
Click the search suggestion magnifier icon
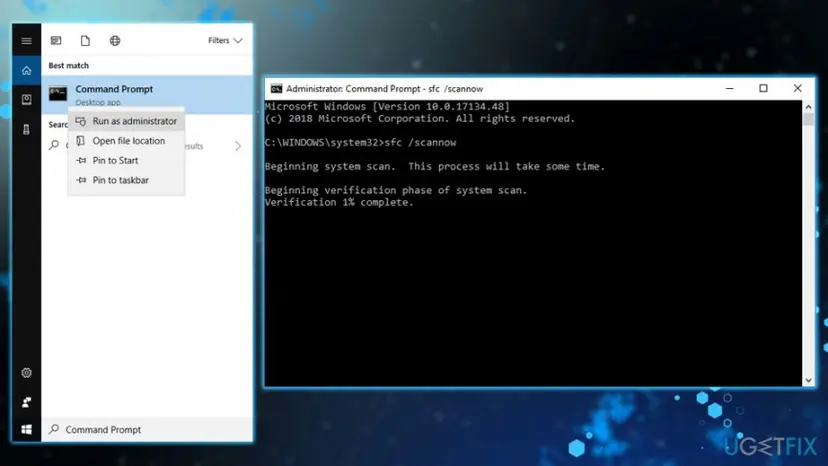[54, 145]
